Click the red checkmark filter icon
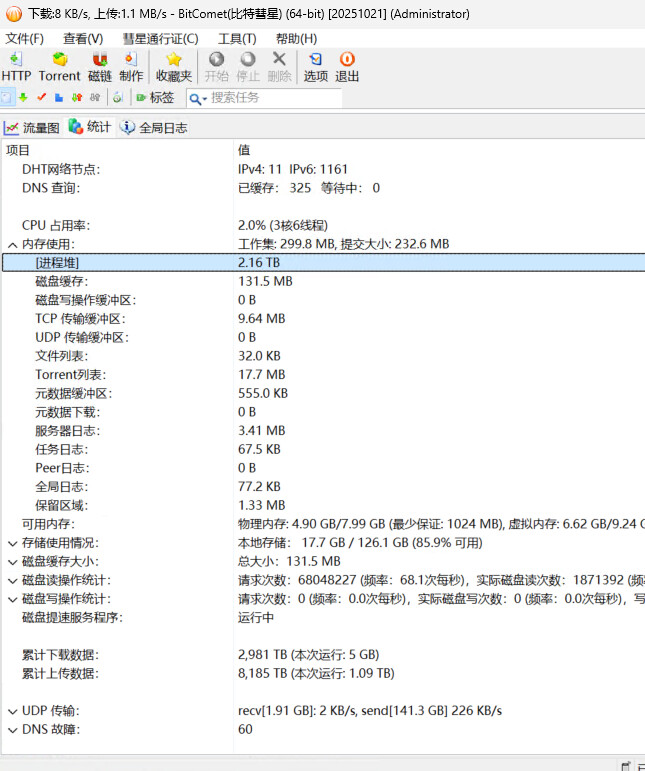Image resolution: width=645 pixels, height=771 pixels. (41, 98)
